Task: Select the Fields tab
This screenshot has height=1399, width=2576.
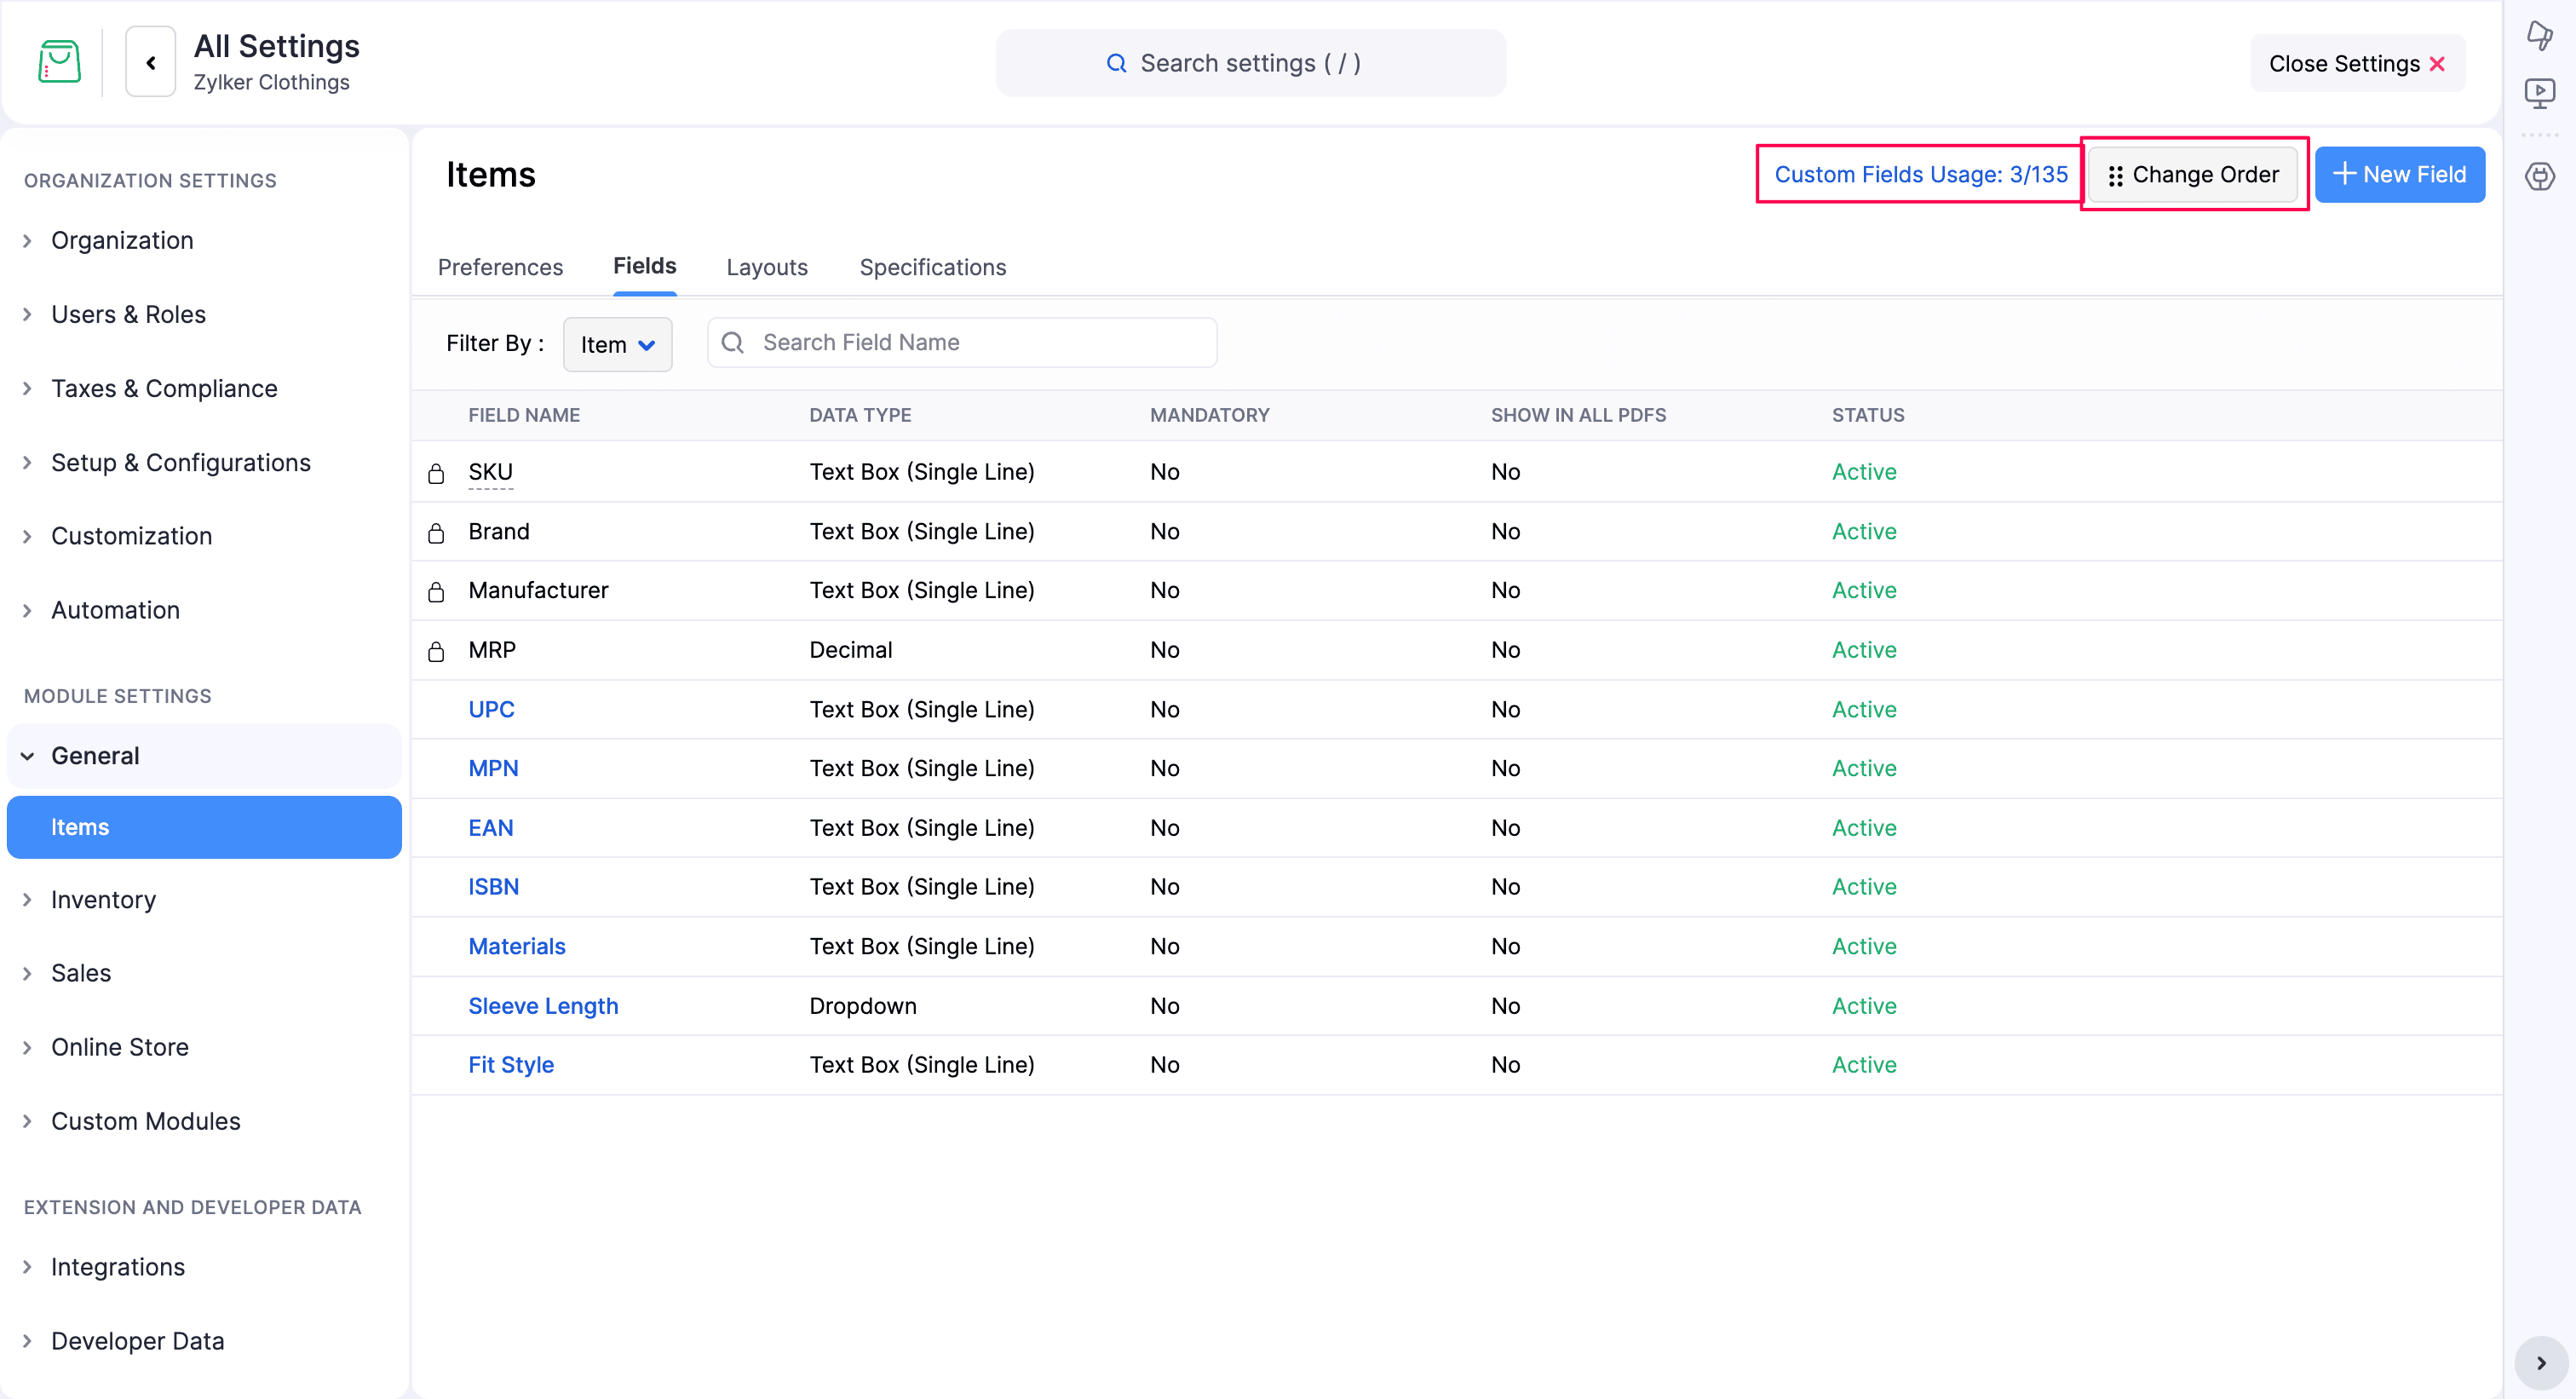Action: point(645,266)
